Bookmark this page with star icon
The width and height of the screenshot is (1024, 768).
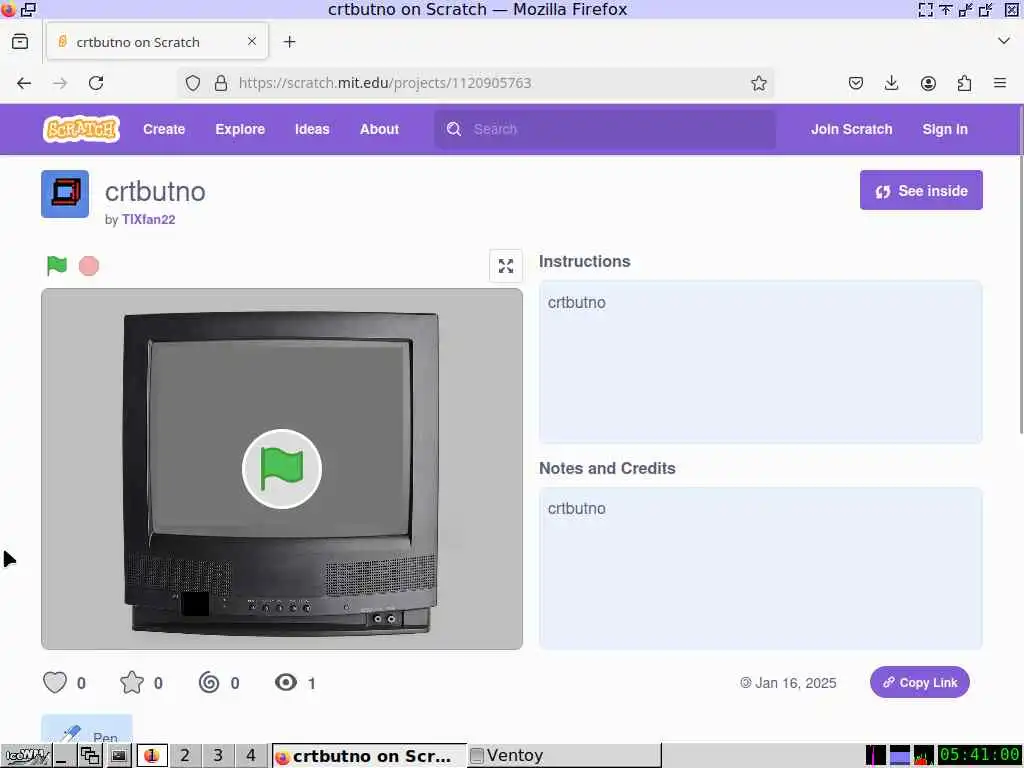point(758,83)
